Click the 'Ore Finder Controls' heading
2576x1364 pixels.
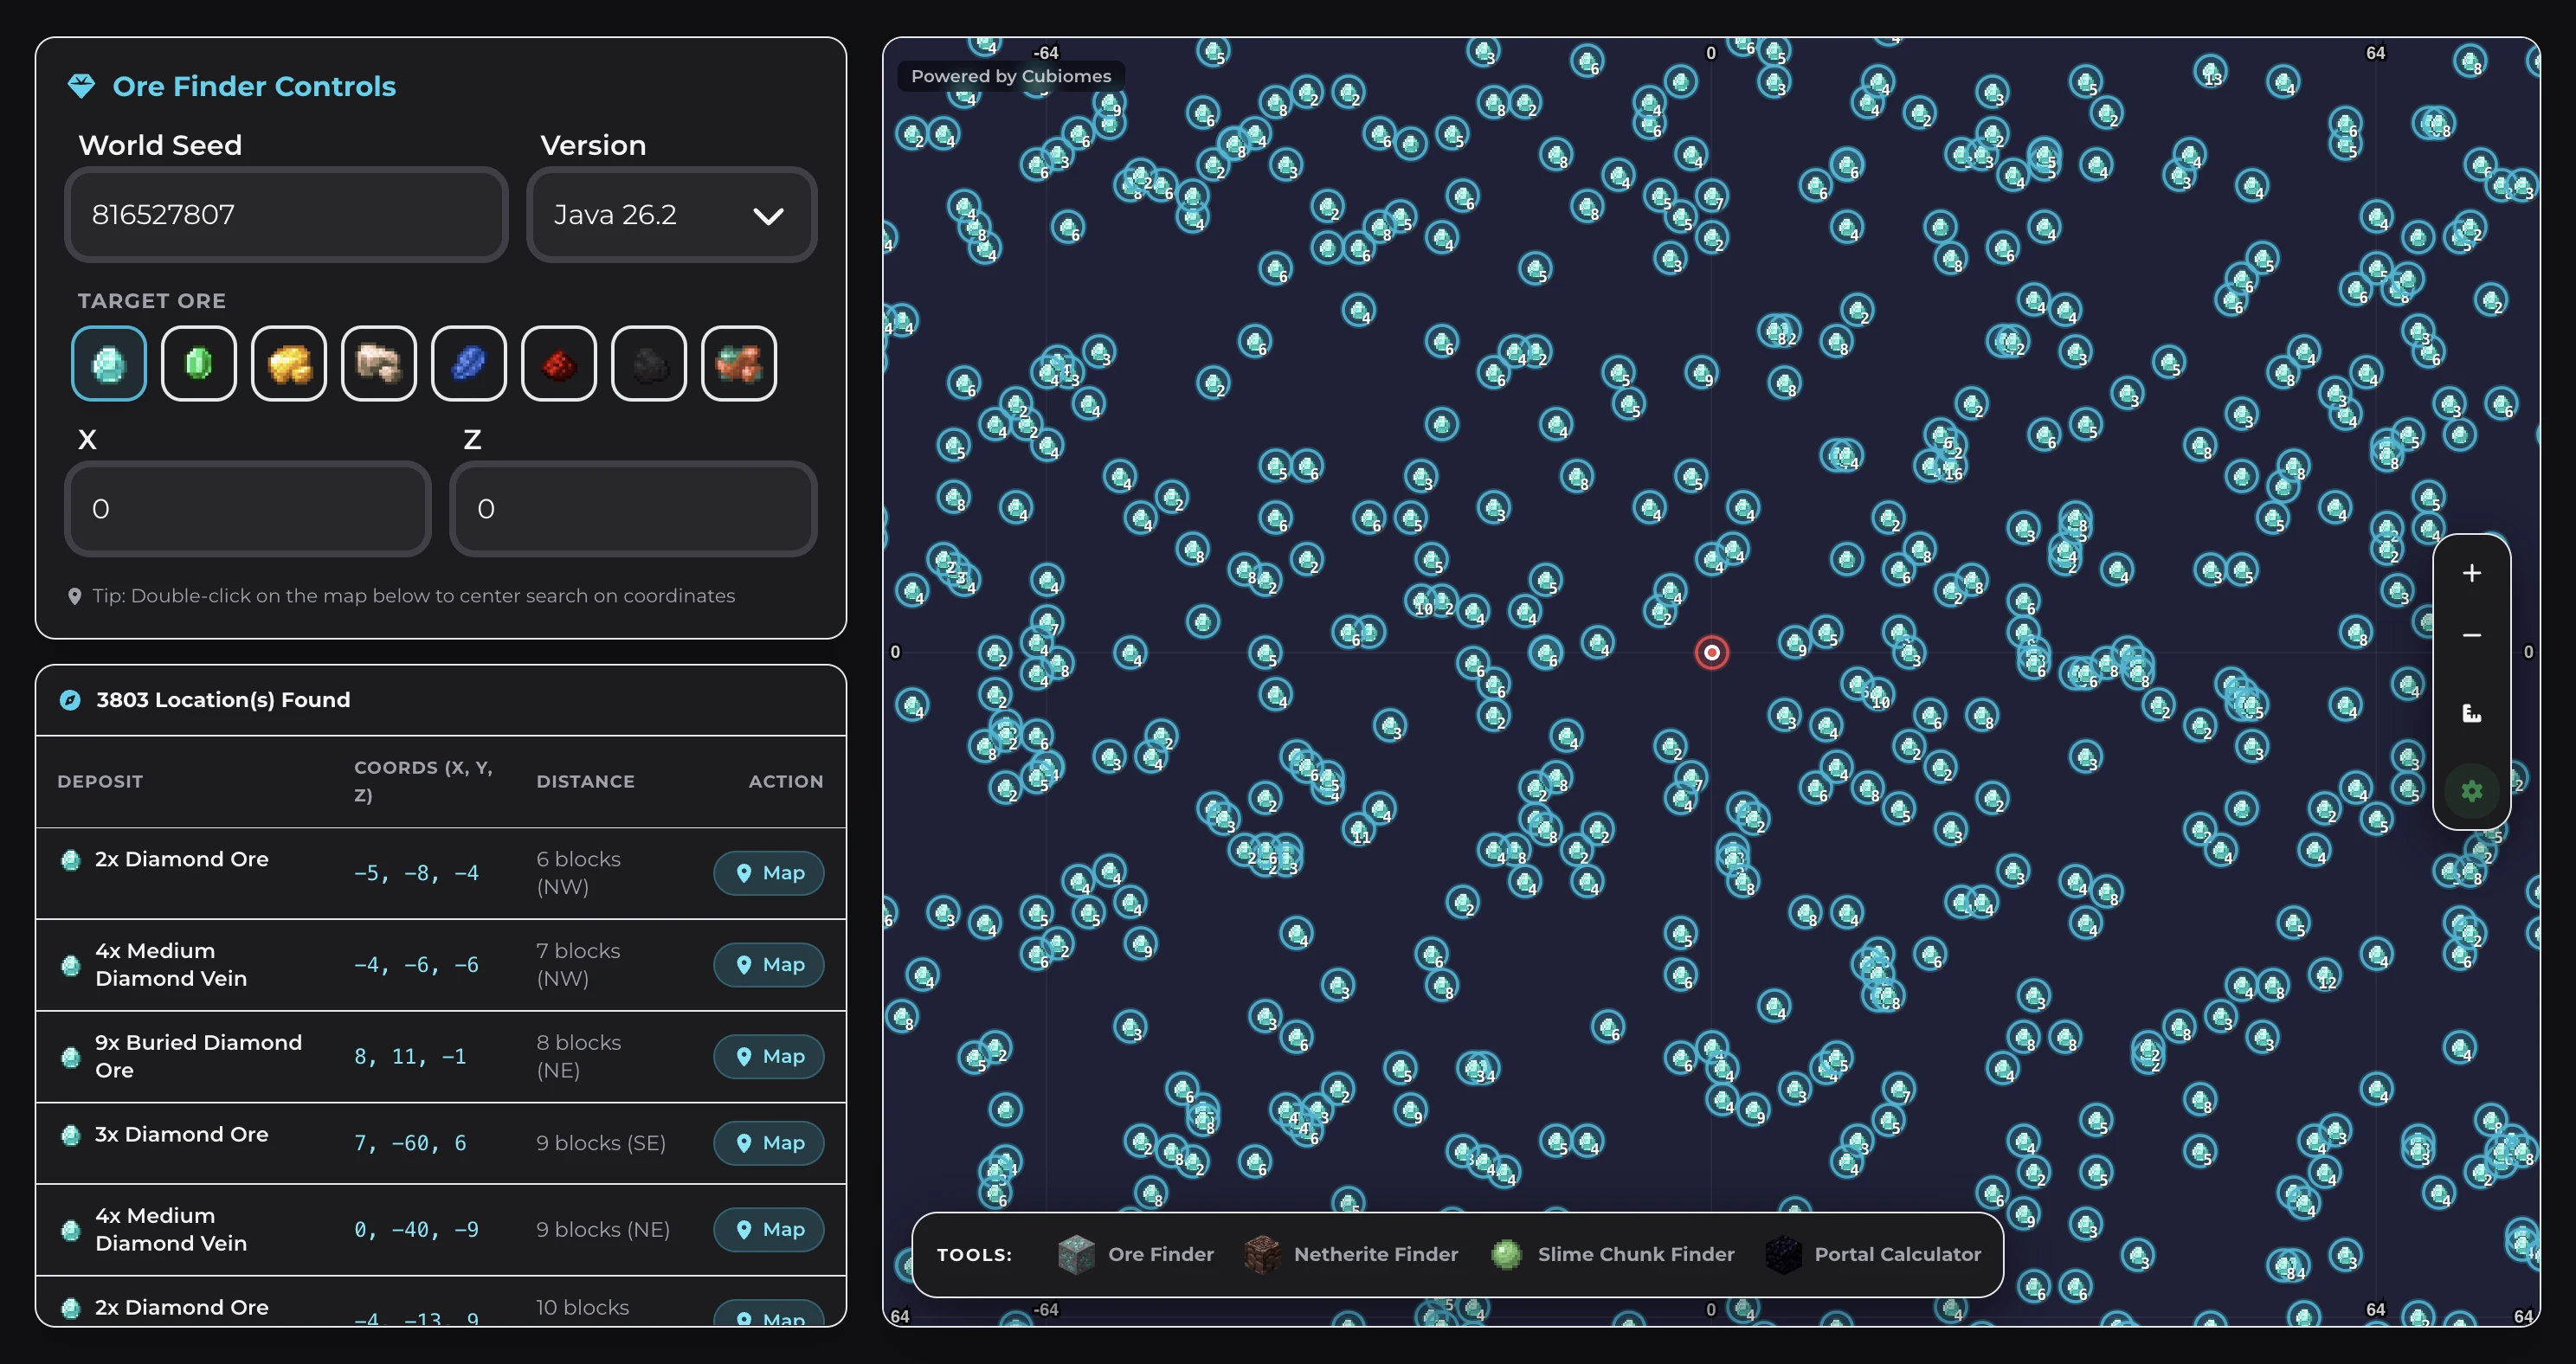[254, 87]
